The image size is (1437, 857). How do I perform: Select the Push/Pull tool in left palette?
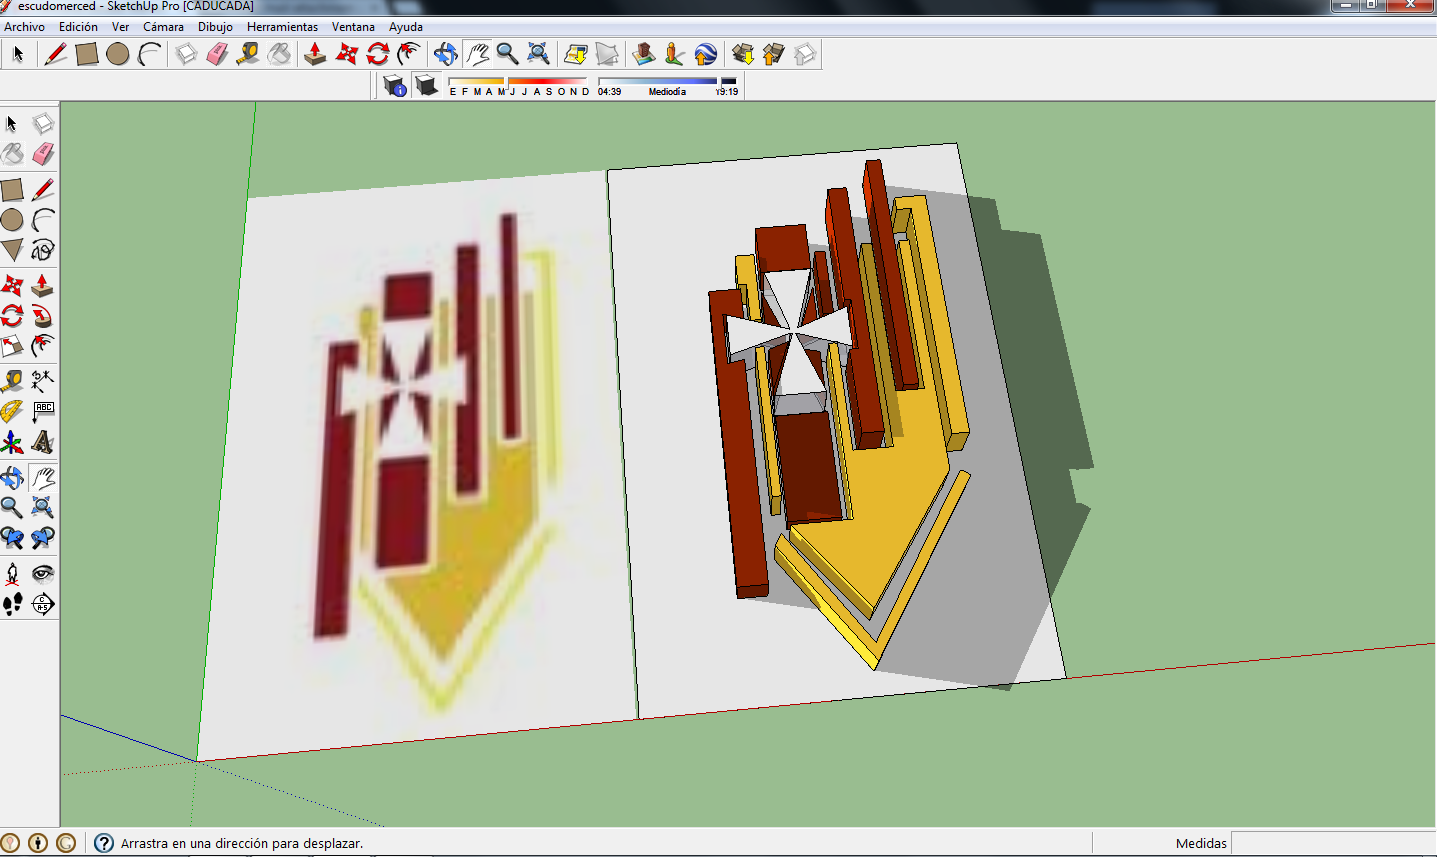pos(42,287)
